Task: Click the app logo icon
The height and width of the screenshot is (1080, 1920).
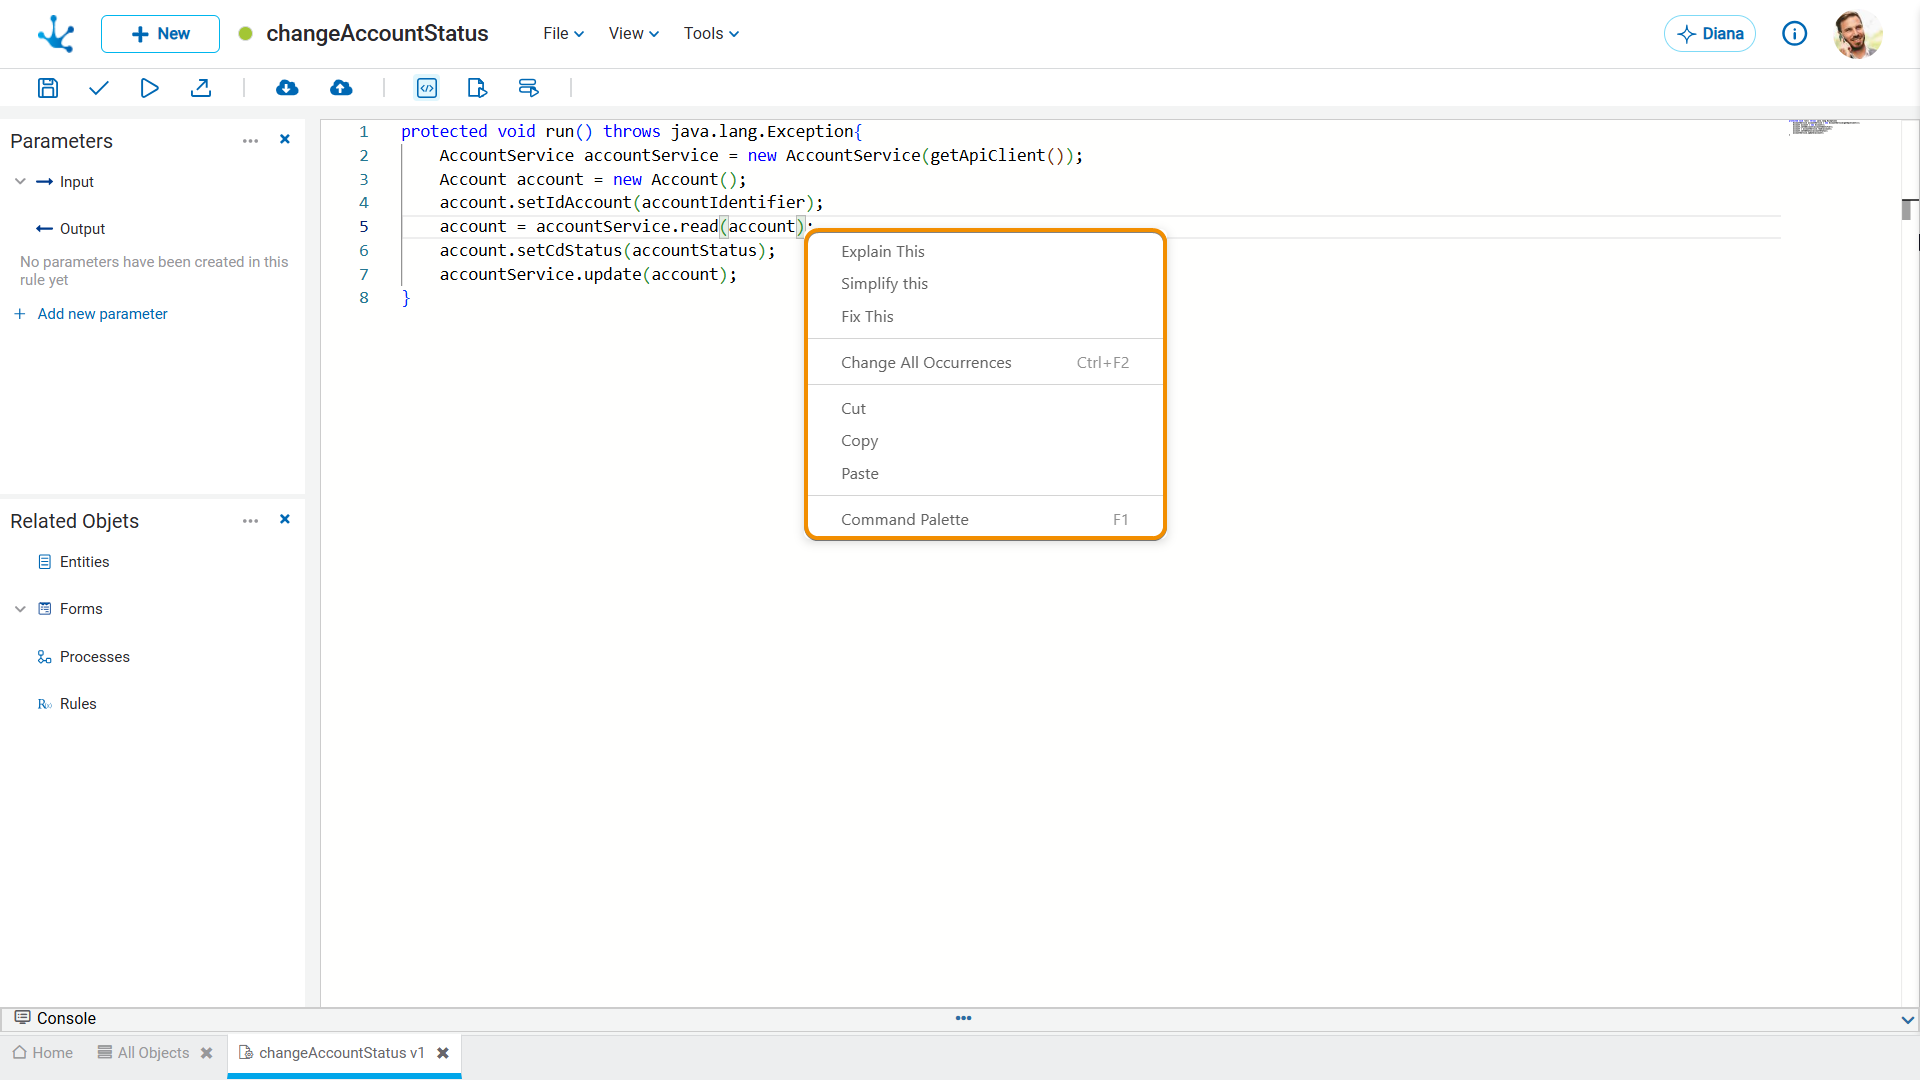Action: (x=56, y=34)
